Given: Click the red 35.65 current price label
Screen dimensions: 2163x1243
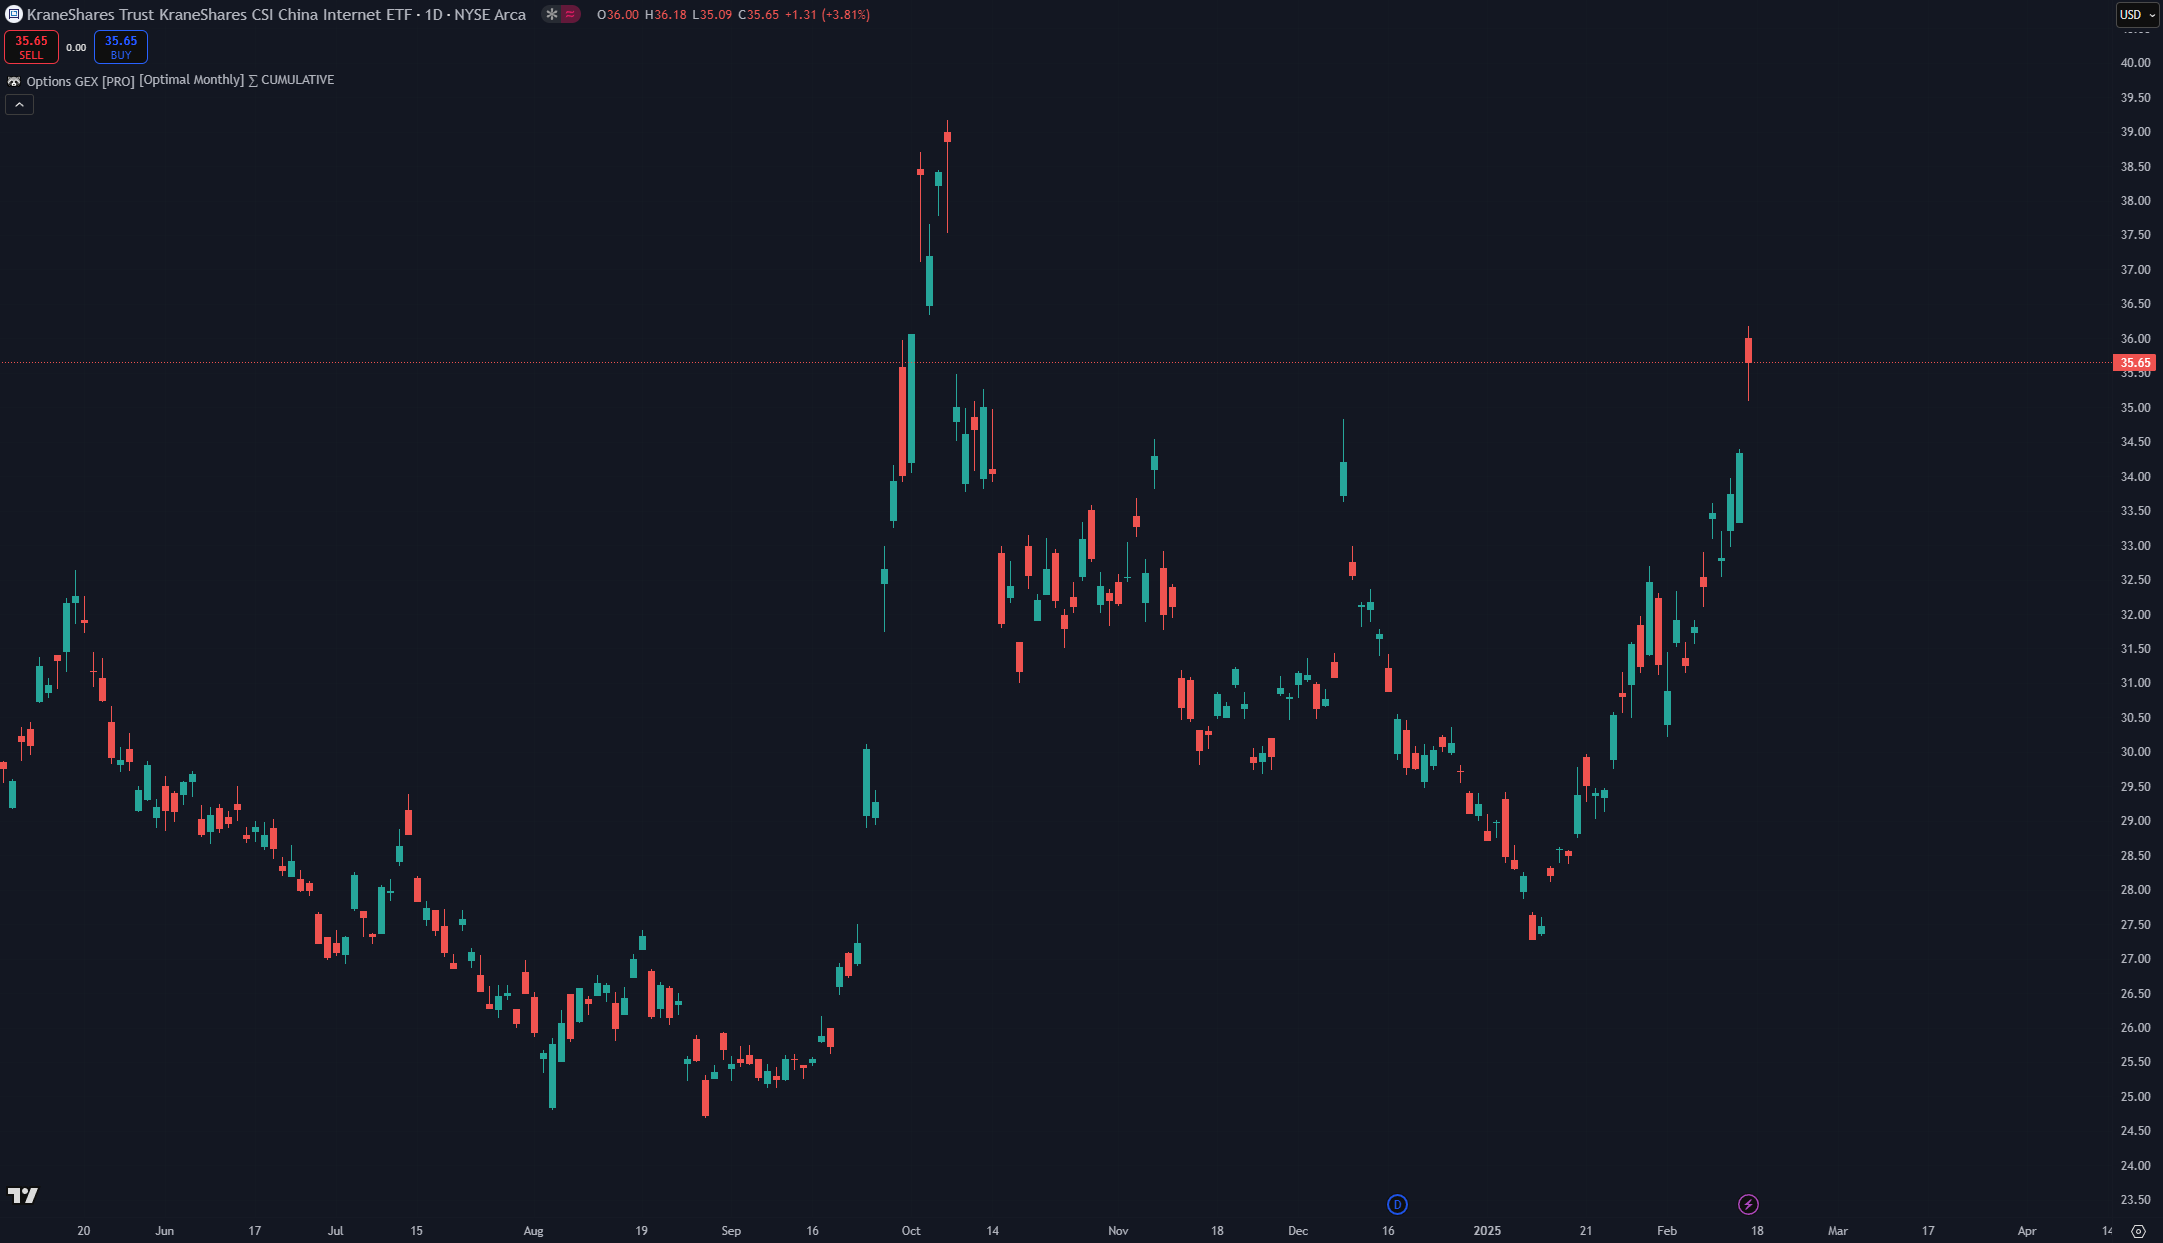Looking at the screenshot, I should coord(2134,363).
